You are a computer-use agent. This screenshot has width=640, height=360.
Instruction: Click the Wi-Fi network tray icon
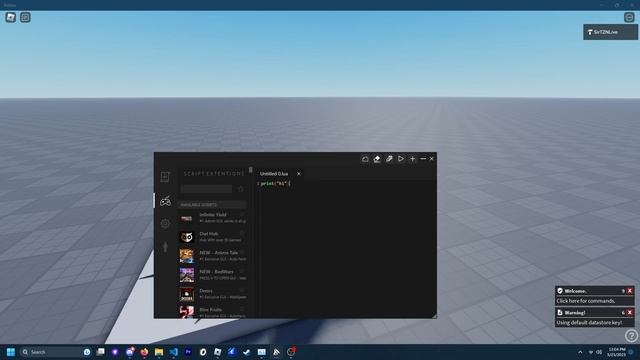pyautogui.click(x=591, y=352)
